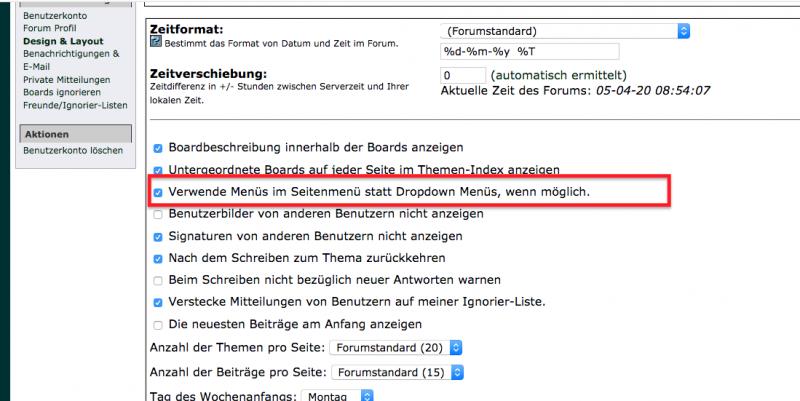Screen dimensions: 800x401
Task: Expand 'Anzahl der Themen pro Seite' dropdown
Action: [x=396, y=348]
